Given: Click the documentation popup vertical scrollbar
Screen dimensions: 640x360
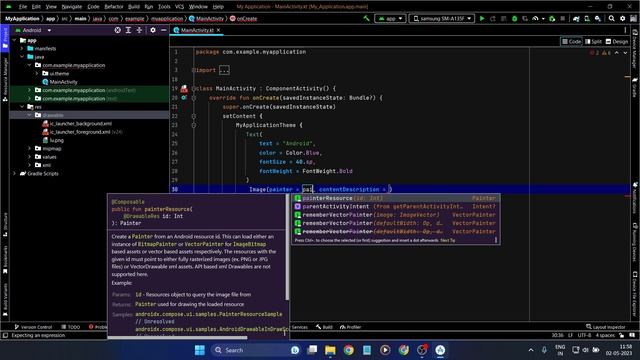Looking at the screenshot, I should pyautogui.click(x=287, y=248).
